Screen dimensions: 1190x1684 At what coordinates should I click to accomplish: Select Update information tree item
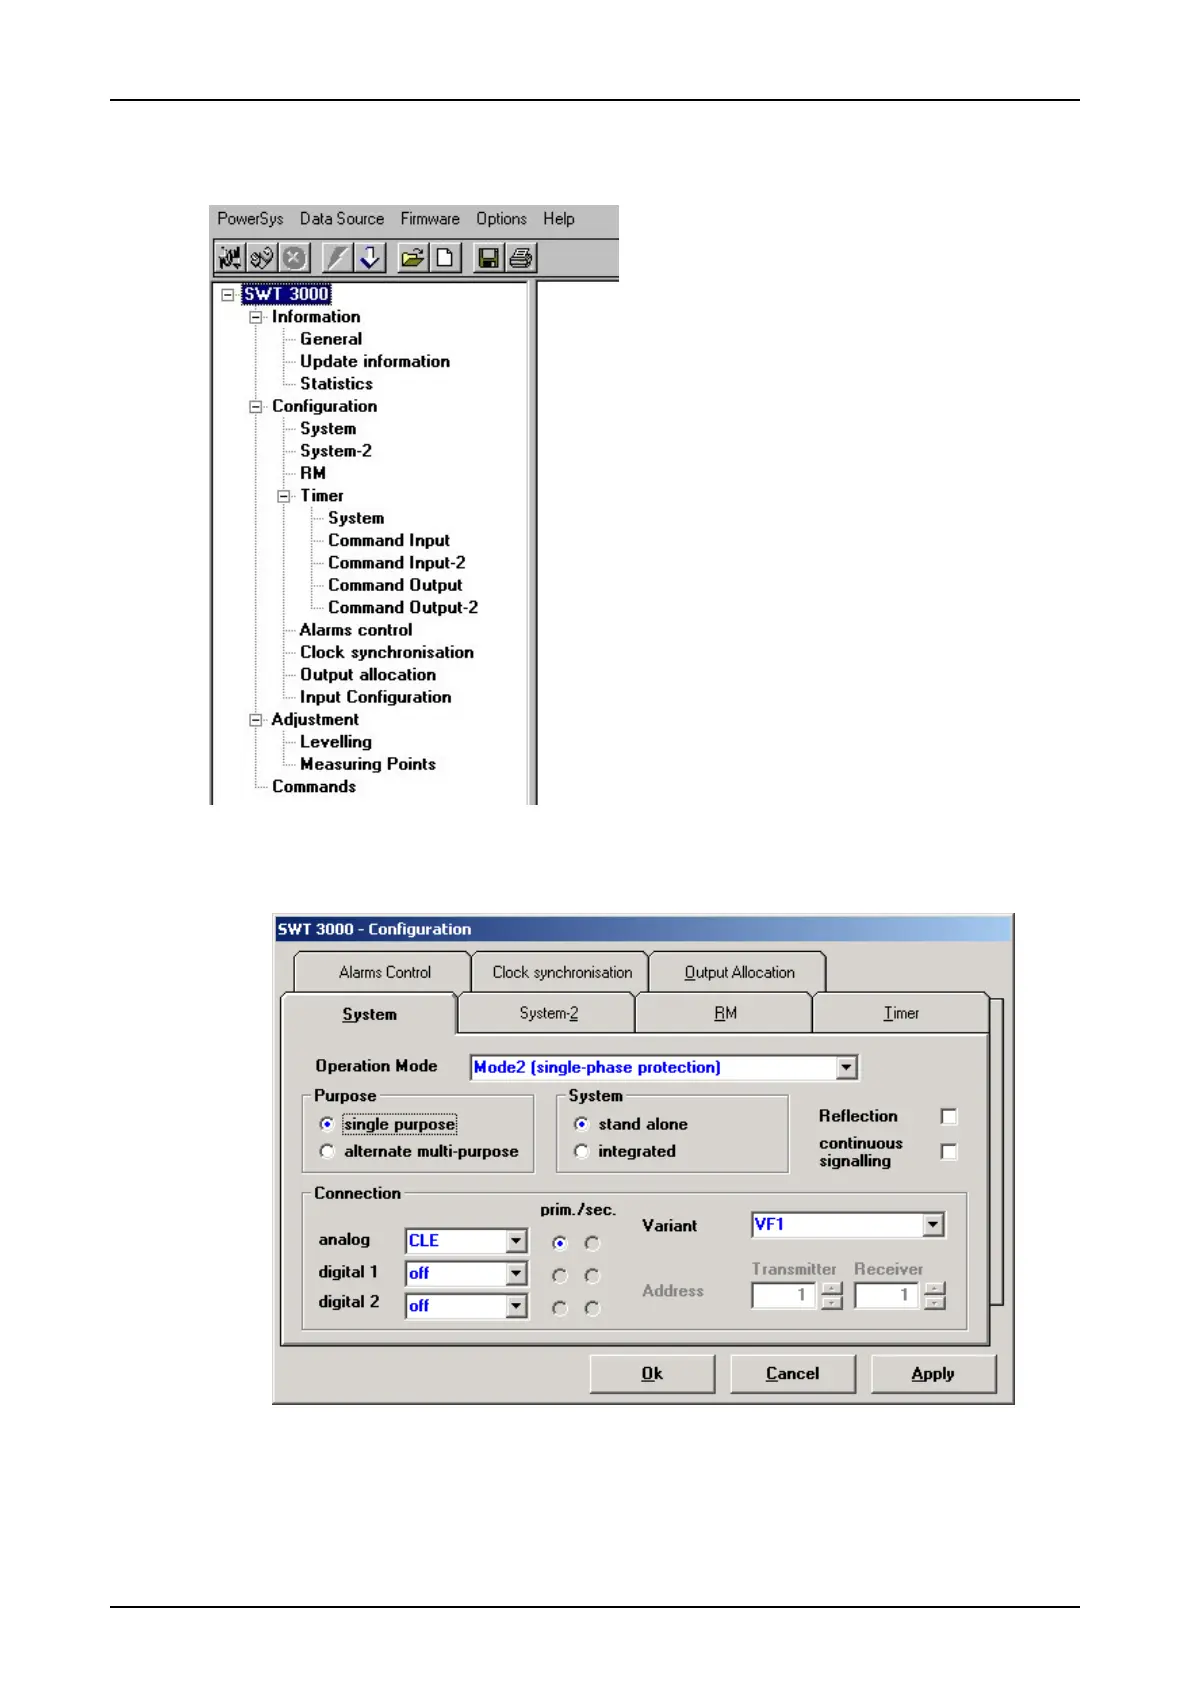[x=375, y=361]
